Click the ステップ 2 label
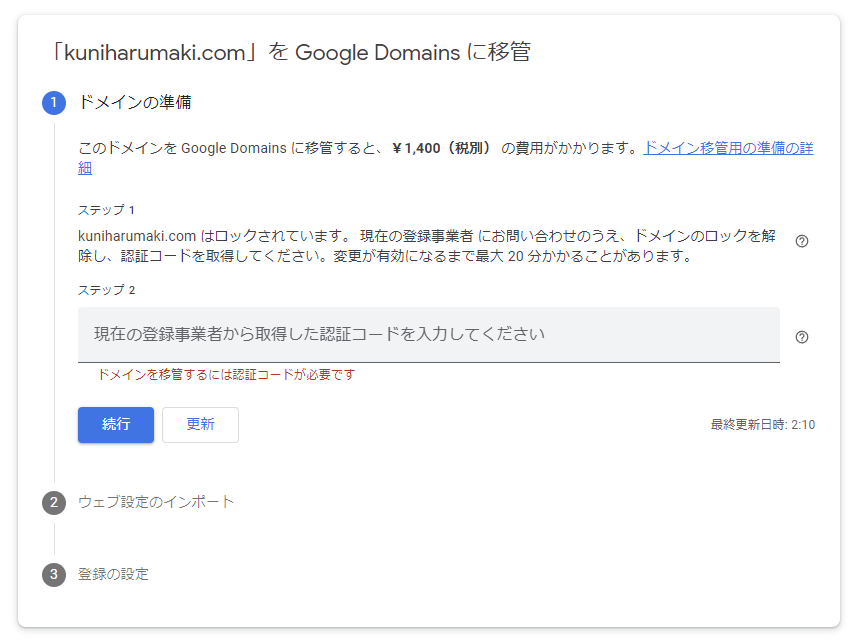This screenshot has width=856, height=644. pos(106,290)
